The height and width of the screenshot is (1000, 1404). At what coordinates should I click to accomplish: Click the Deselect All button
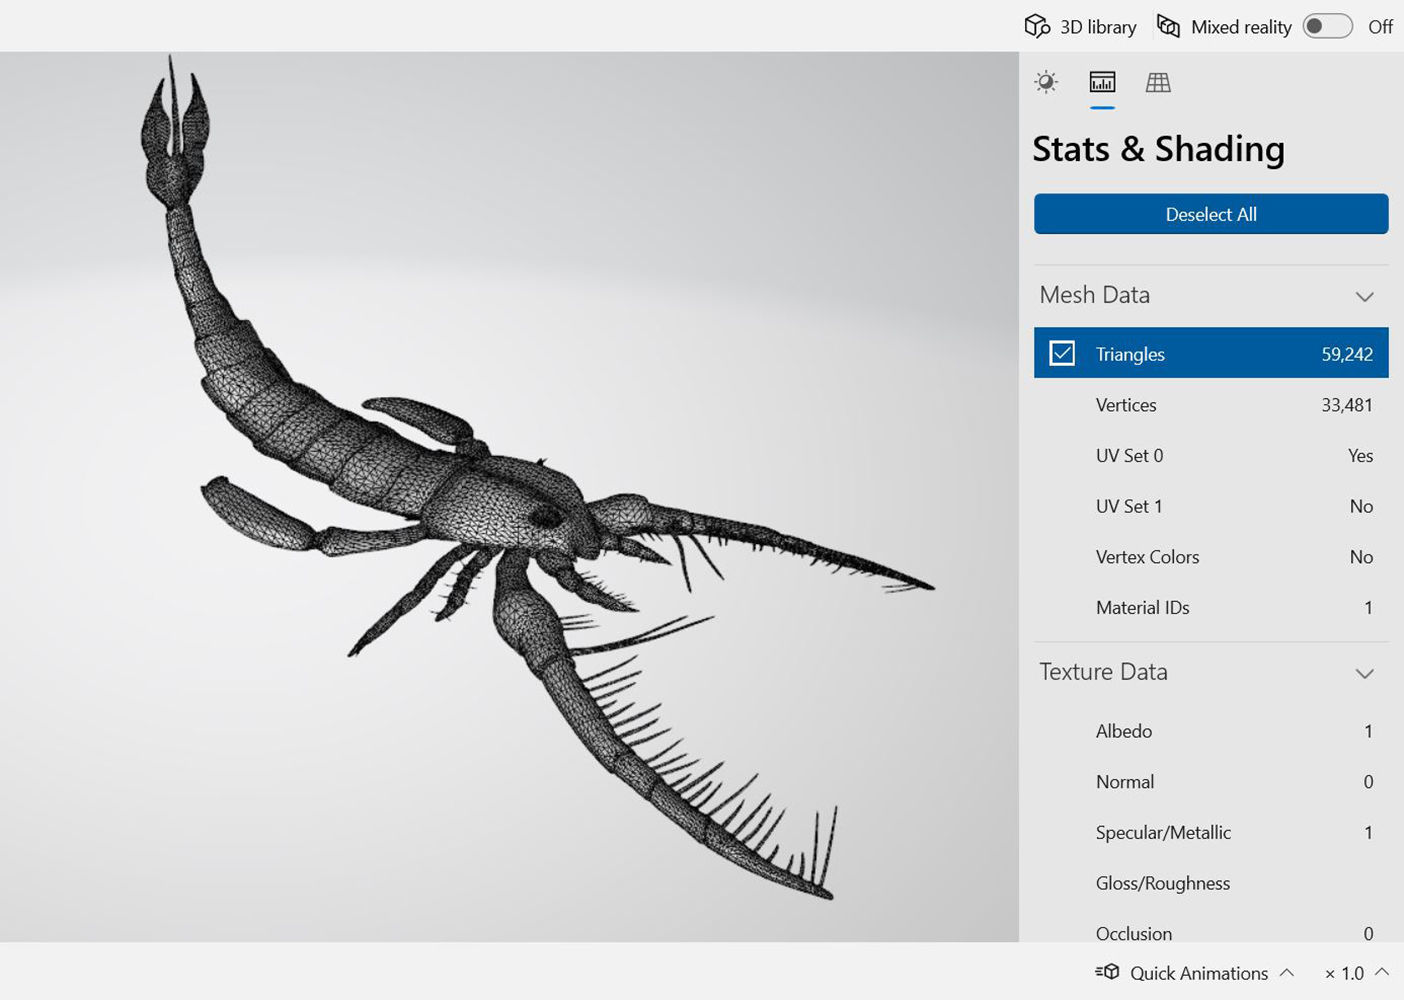coord(1211,214)
